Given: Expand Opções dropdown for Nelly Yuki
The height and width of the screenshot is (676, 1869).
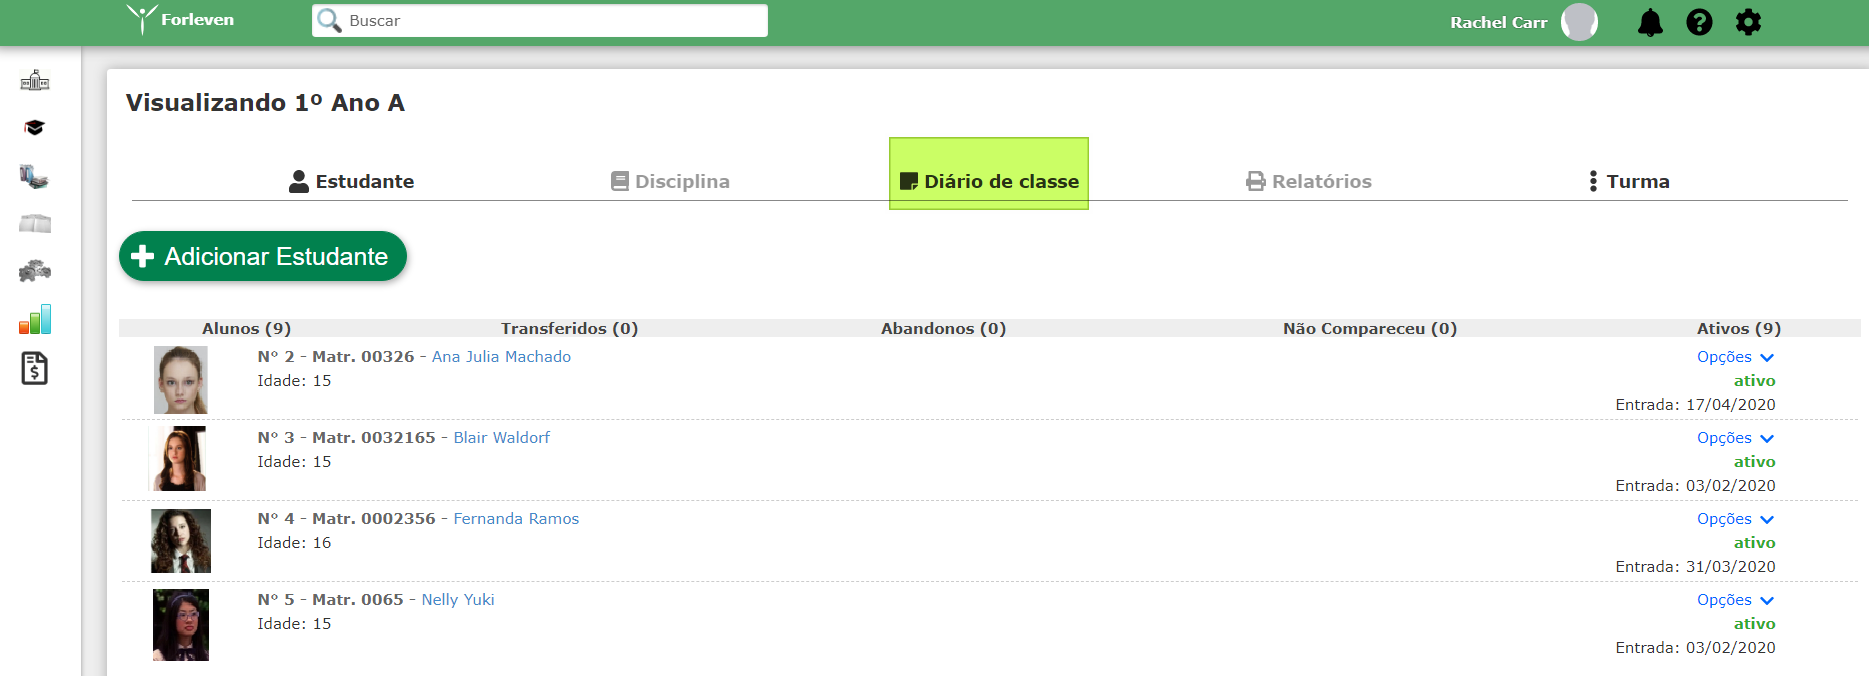Looking at the screenshot, I should pyautogui.click(x=1735, y=600).
